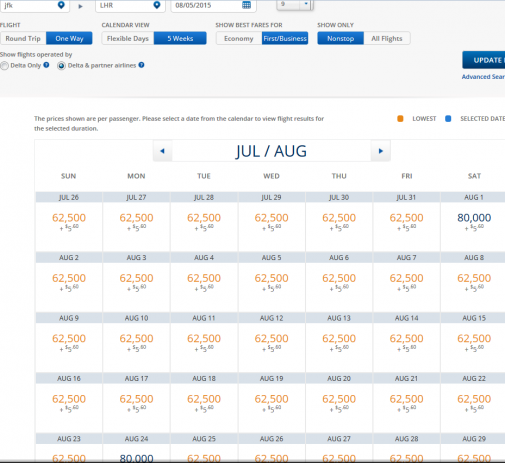The height and width of the screenshot is (463, 505).
Task: Swap airports using the arrow between fields
Action: click(80, 6)
